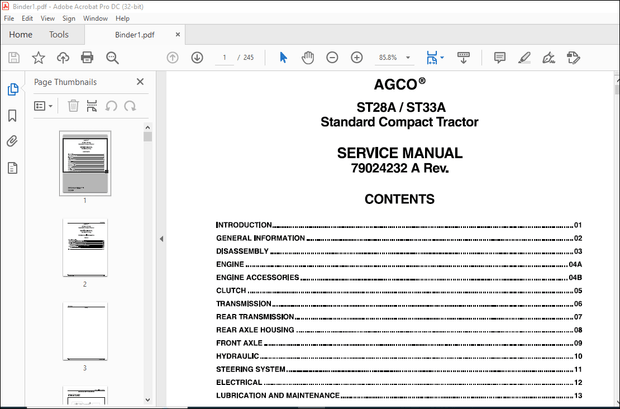Open the Bookmarks sidebar panel
620x409 pixels.
point(12,116)
